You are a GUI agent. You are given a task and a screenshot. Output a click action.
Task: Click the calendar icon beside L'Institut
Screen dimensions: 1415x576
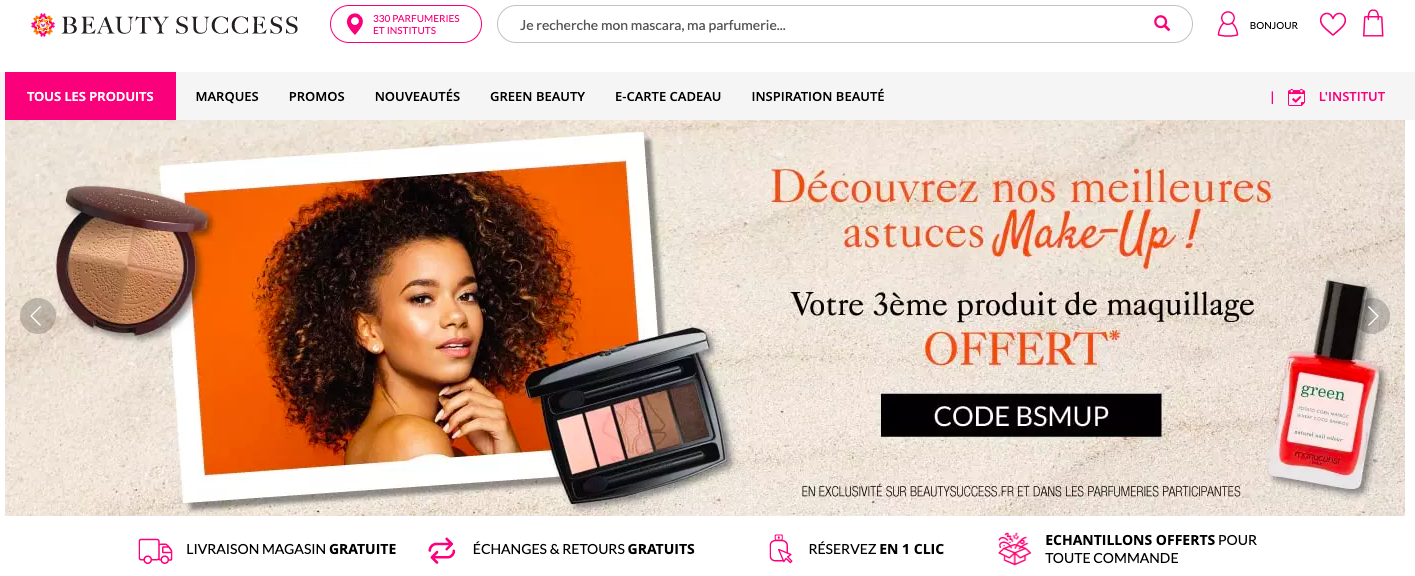(x=1296, y=97)
